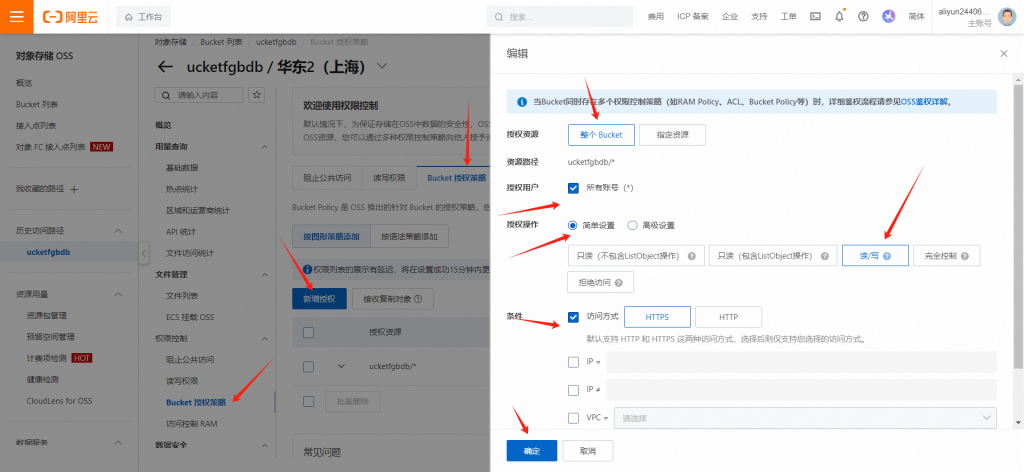Switch to the 读写权限 tab
1024x472 pixels.
click(x=389, y=178)
